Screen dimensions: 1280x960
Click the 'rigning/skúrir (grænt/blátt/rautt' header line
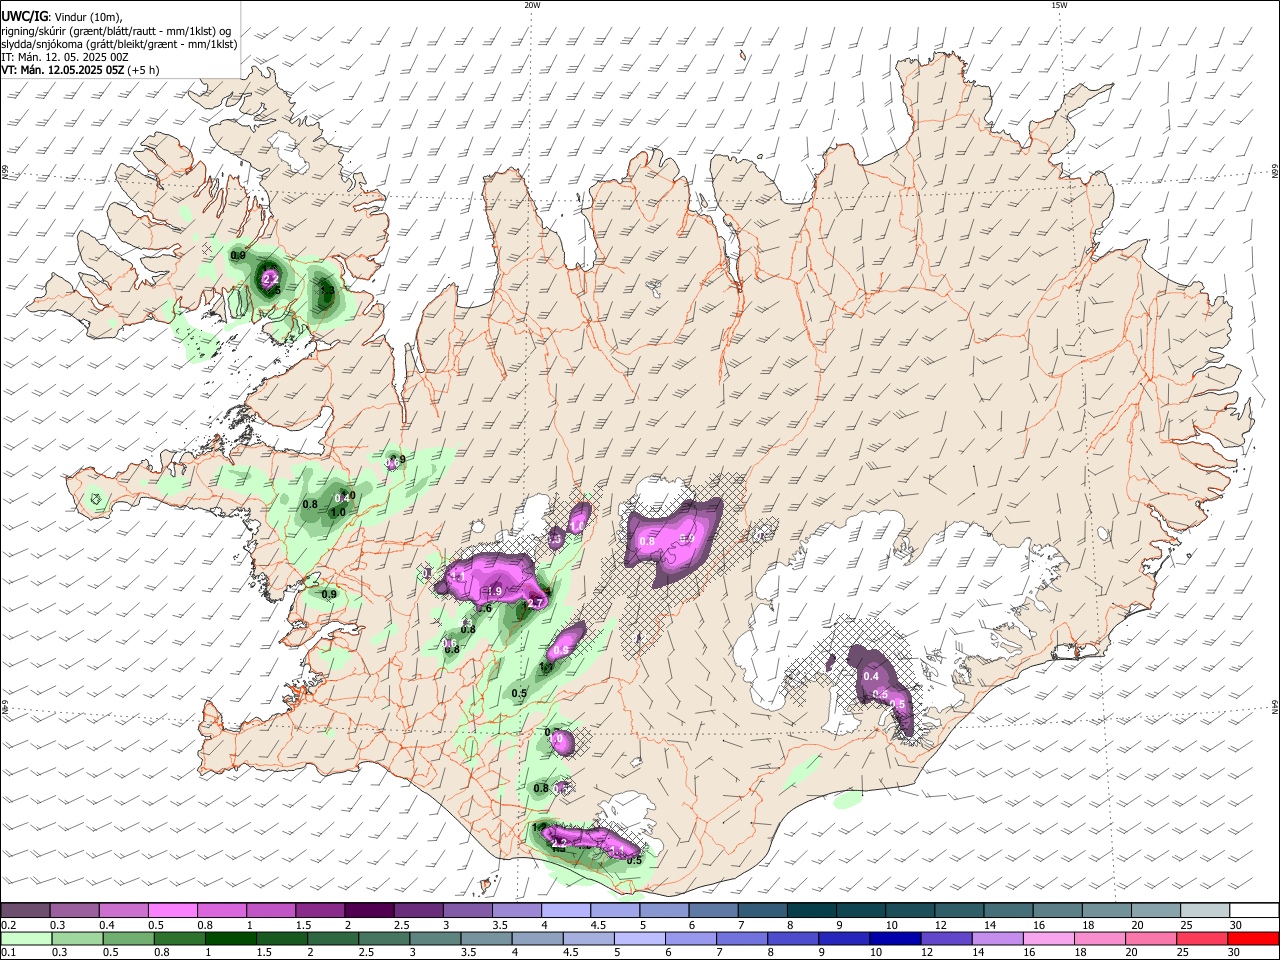[x=114, y=31]
